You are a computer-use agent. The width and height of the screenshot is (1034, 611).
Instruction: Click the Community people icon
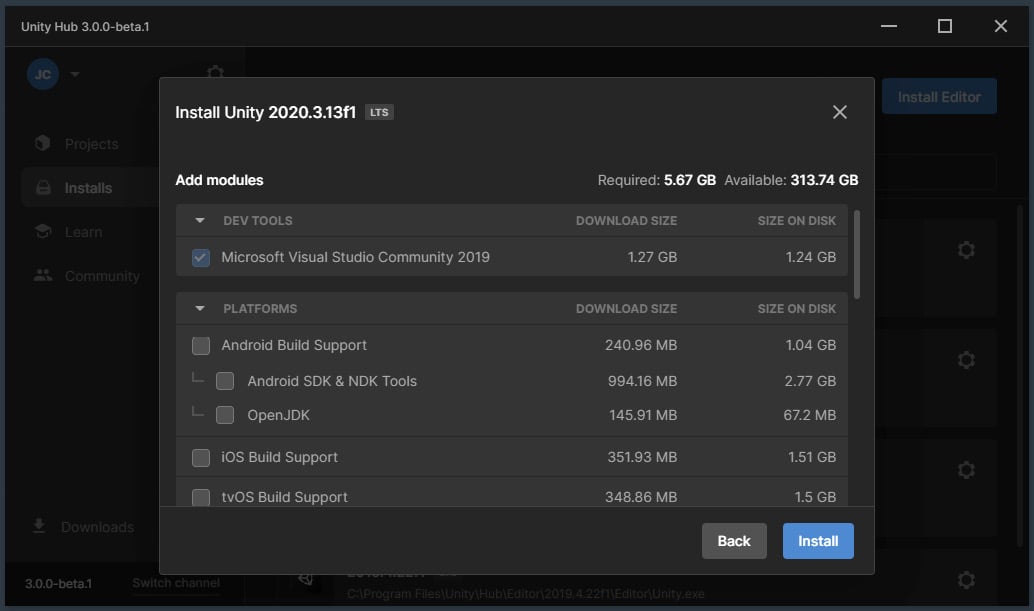tap(43, 276)
